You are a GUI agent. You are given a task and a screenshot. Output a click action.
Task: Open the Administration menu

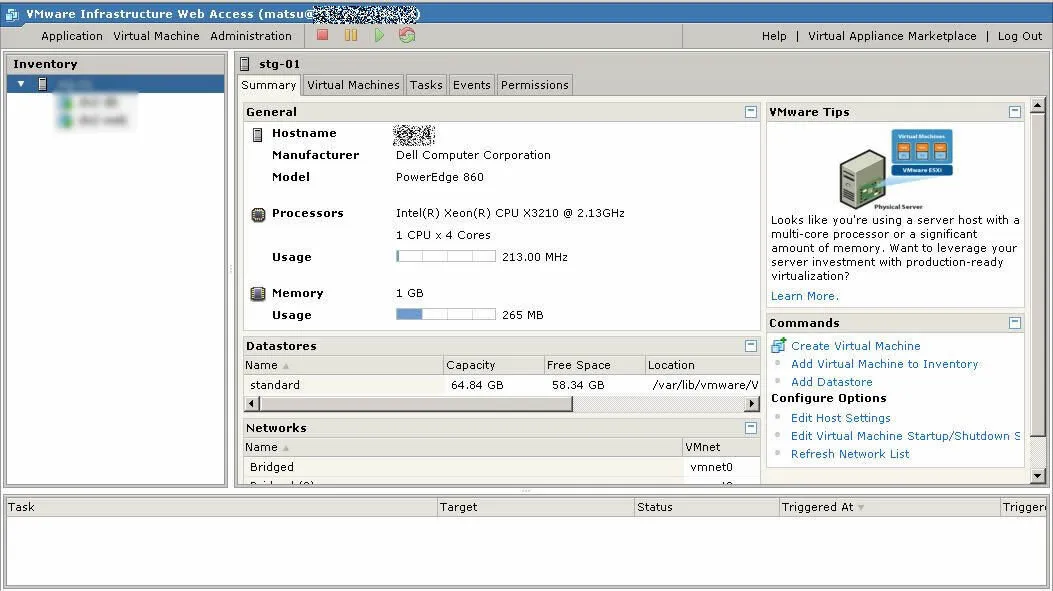(x=250, y=36)
